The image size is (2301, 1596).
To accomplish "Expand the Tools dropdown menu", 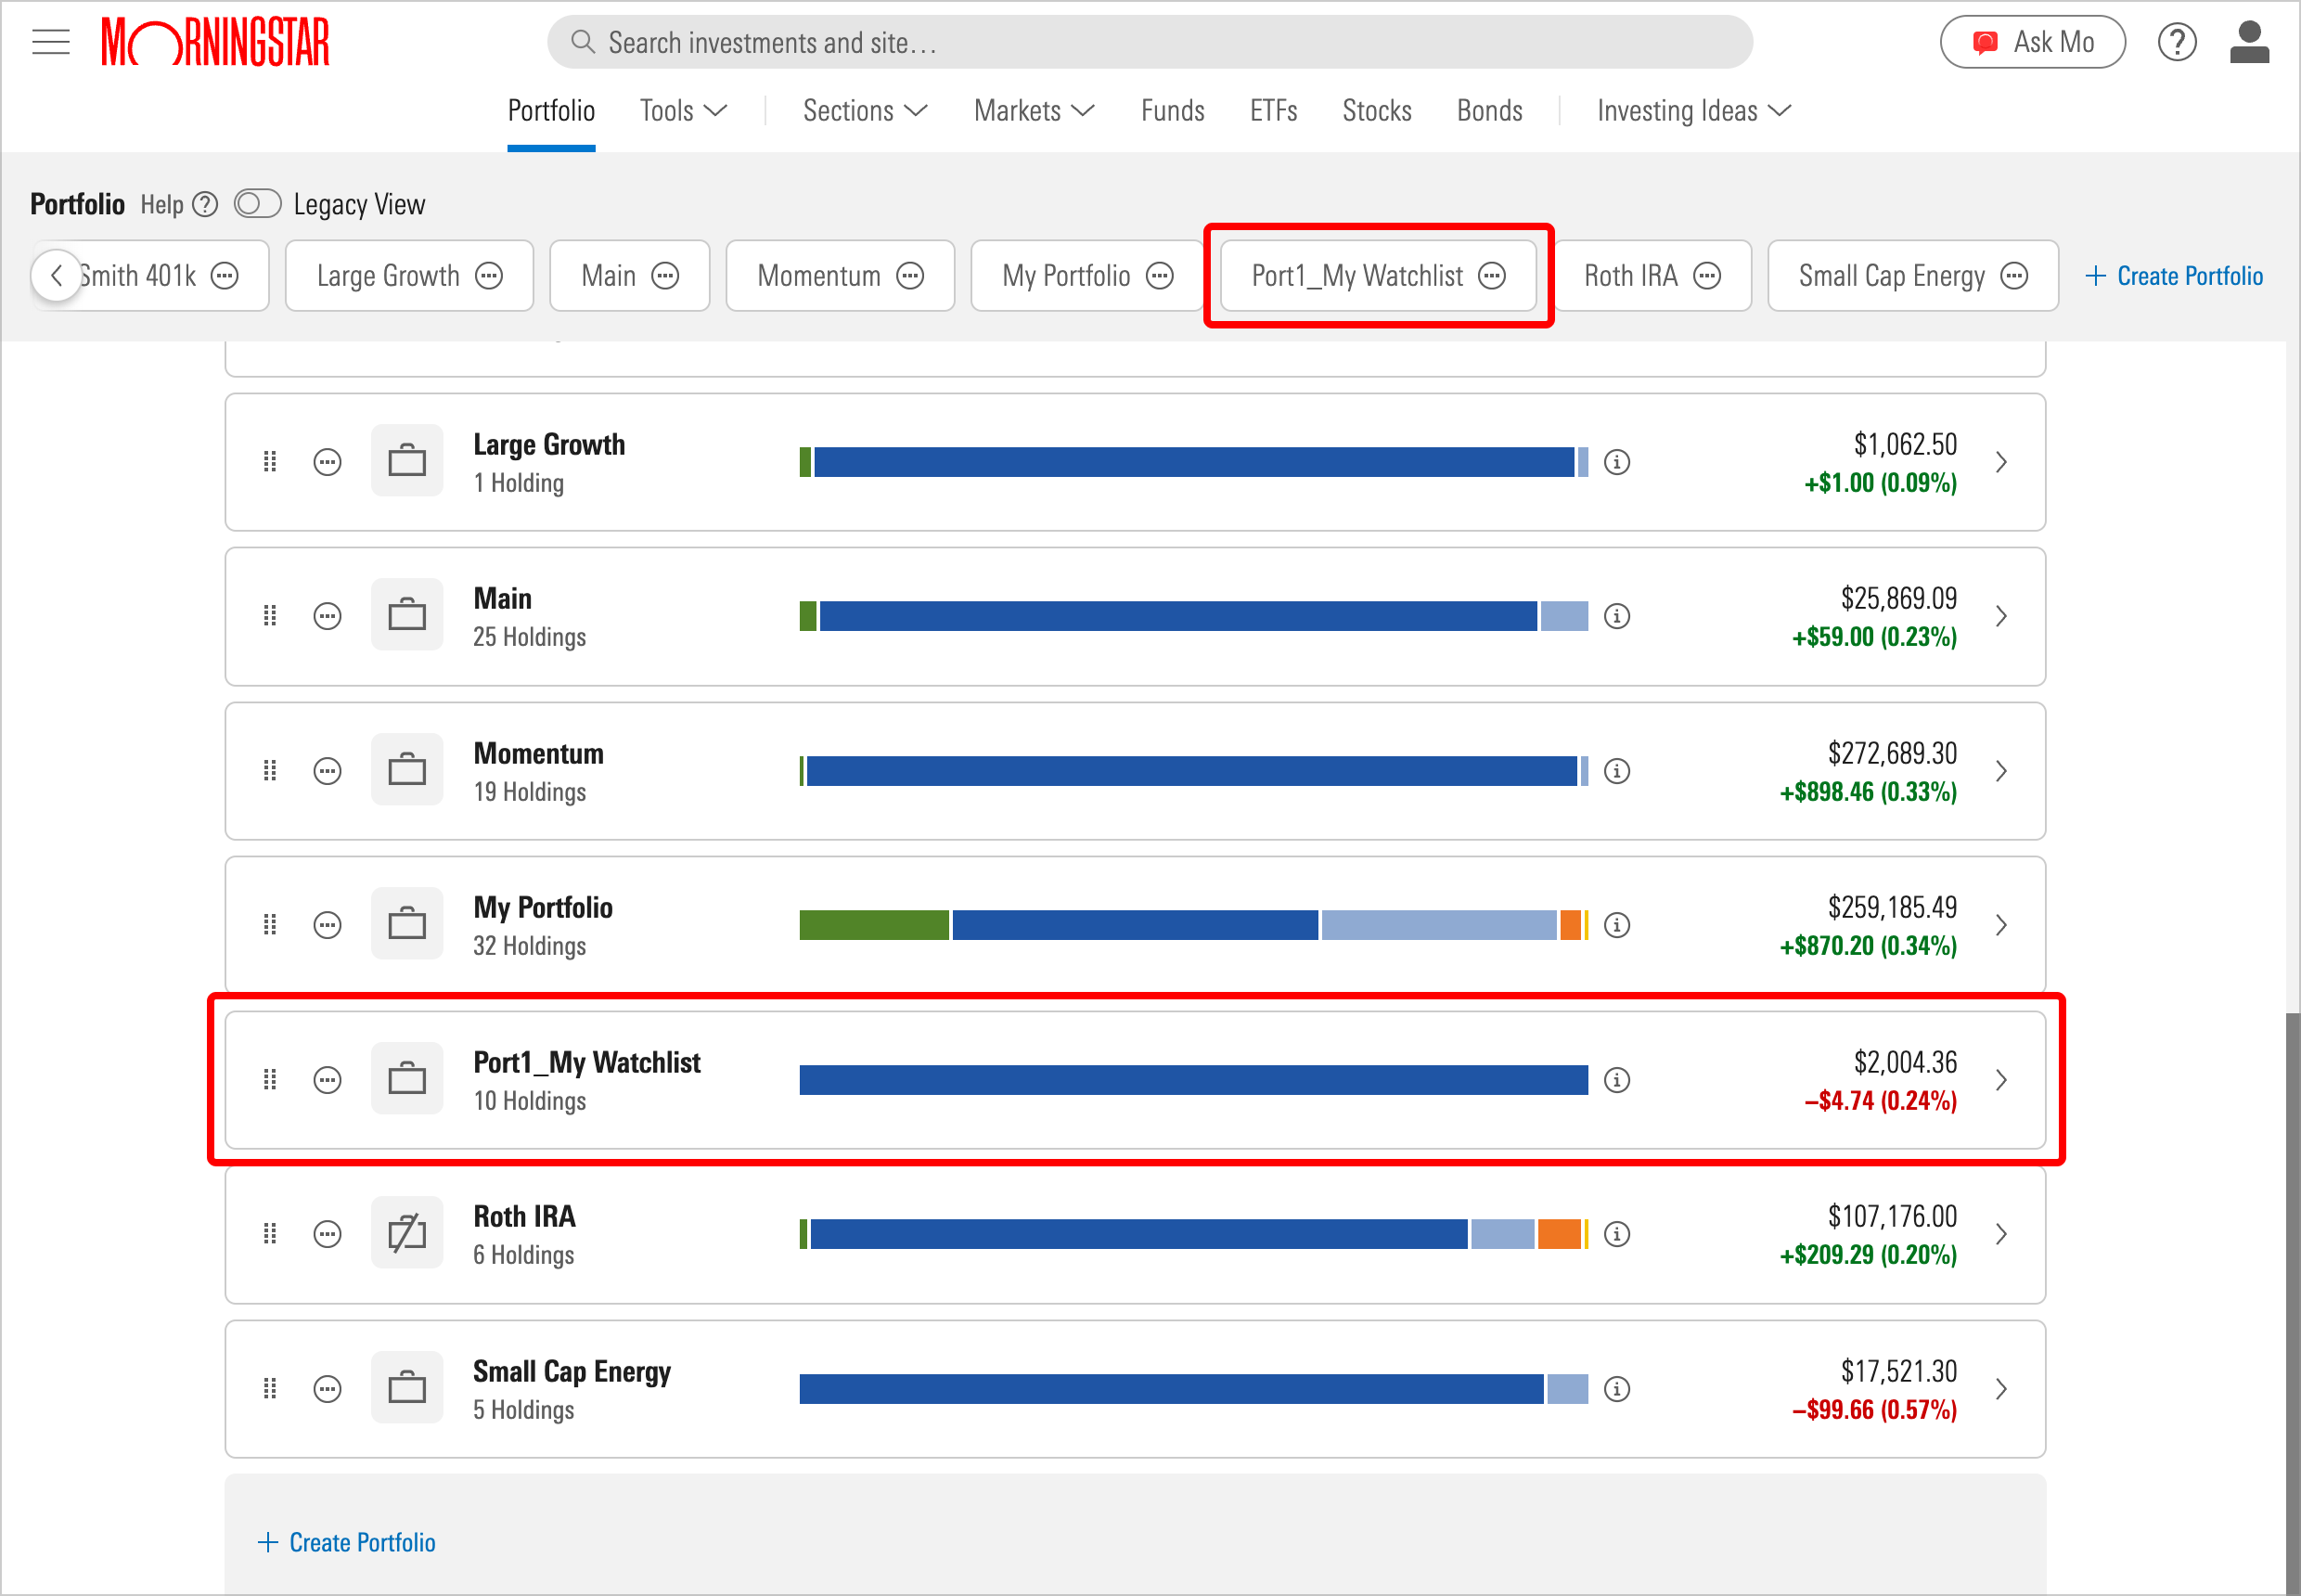I will (683, 110).
